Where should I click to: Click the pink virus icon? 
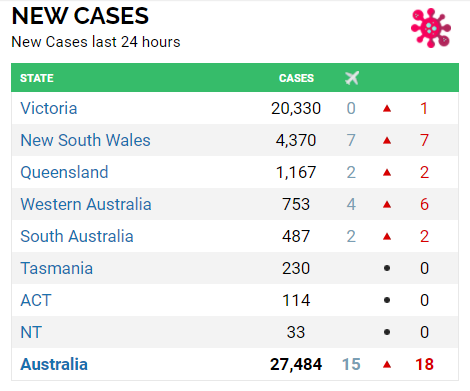point(431,28)
